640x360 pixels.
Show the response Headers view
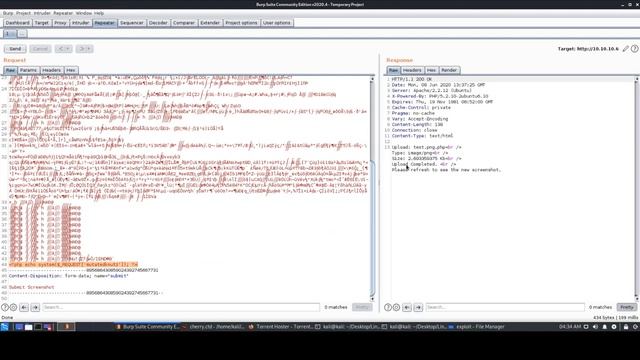pyautogui.click(x=412, y=70)
